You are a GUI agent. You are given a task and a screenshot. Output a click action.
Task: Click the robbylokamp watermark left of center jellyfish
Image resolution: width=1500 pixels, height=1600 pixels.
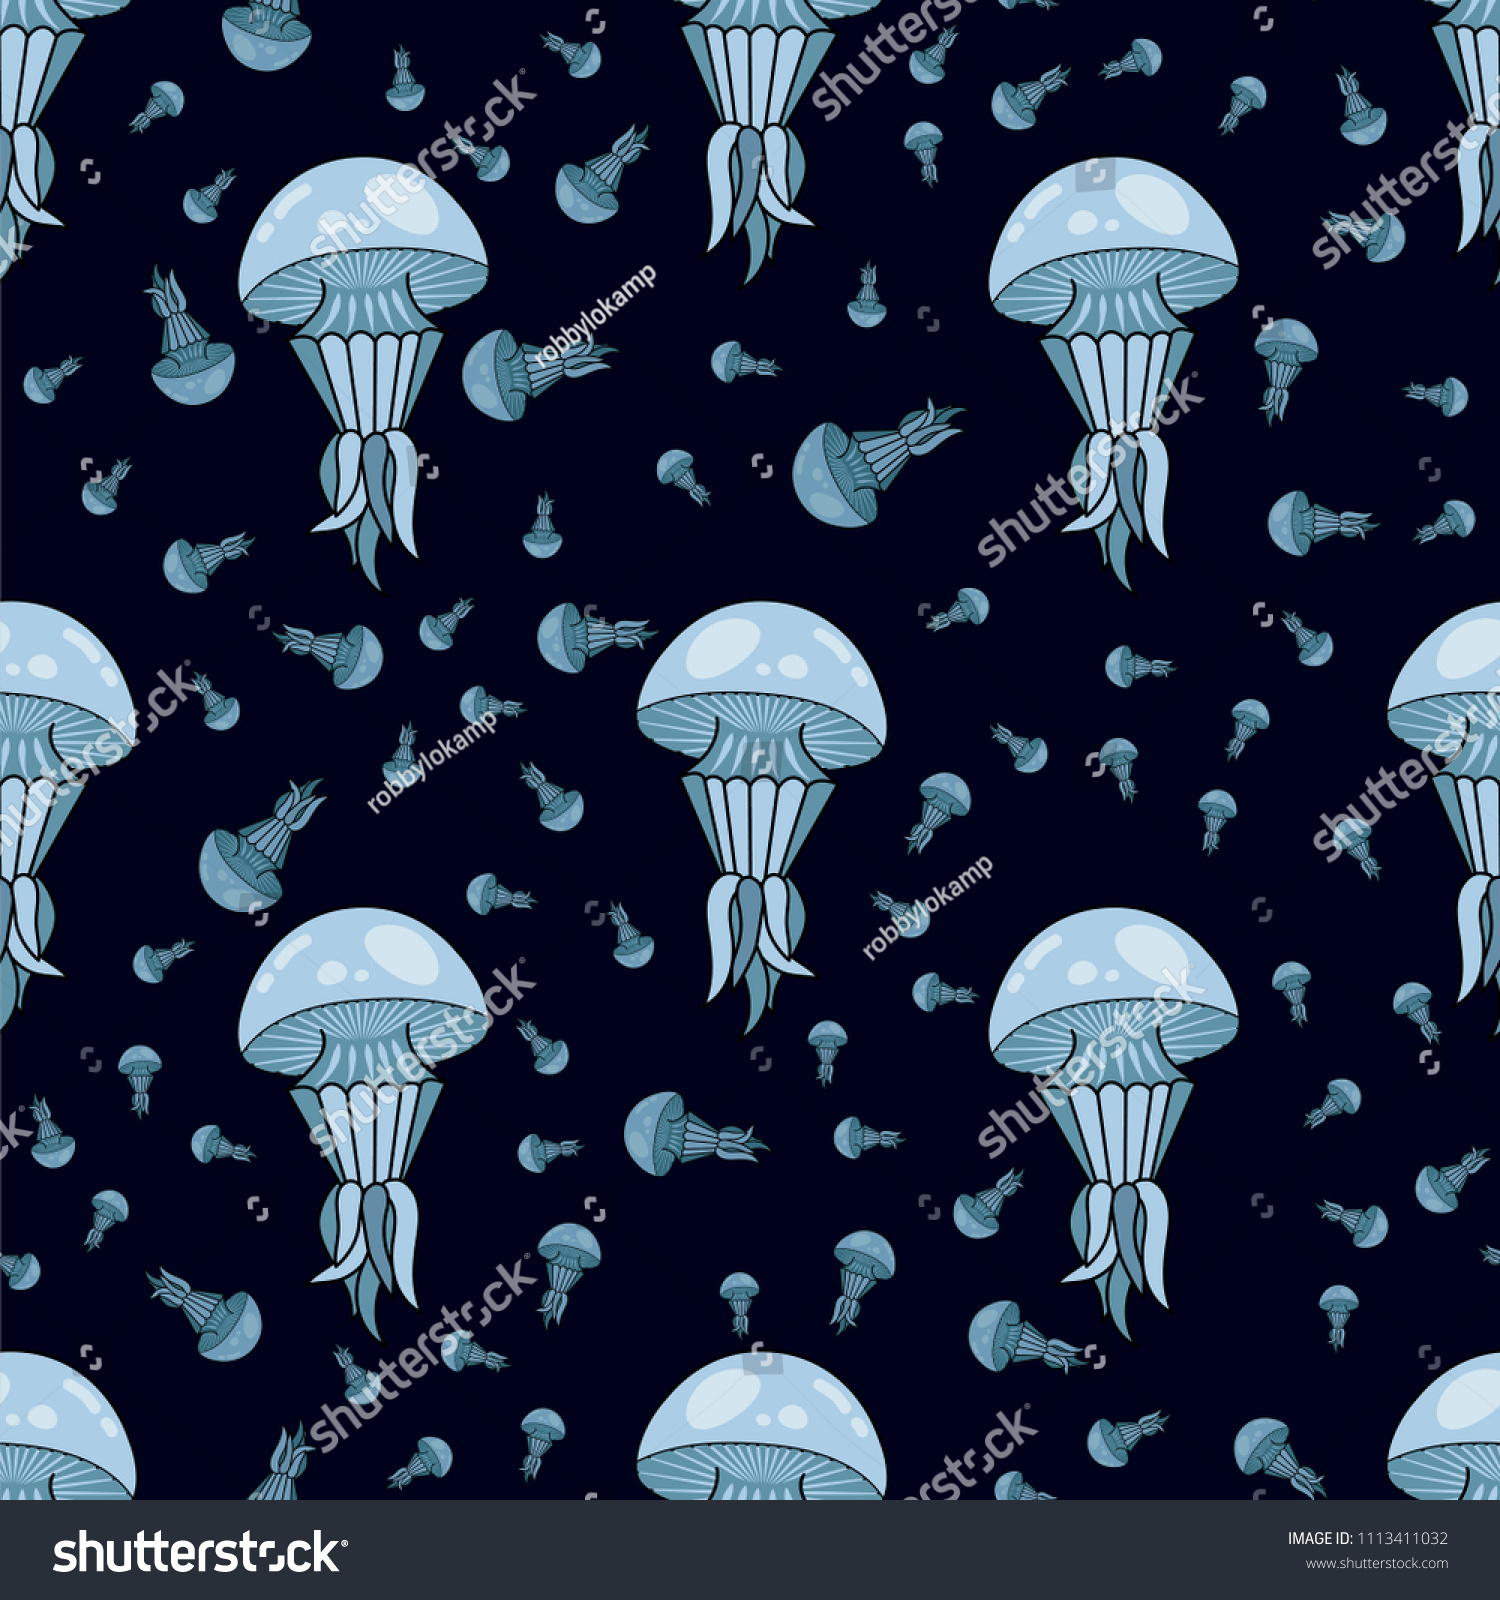[431, 761]
